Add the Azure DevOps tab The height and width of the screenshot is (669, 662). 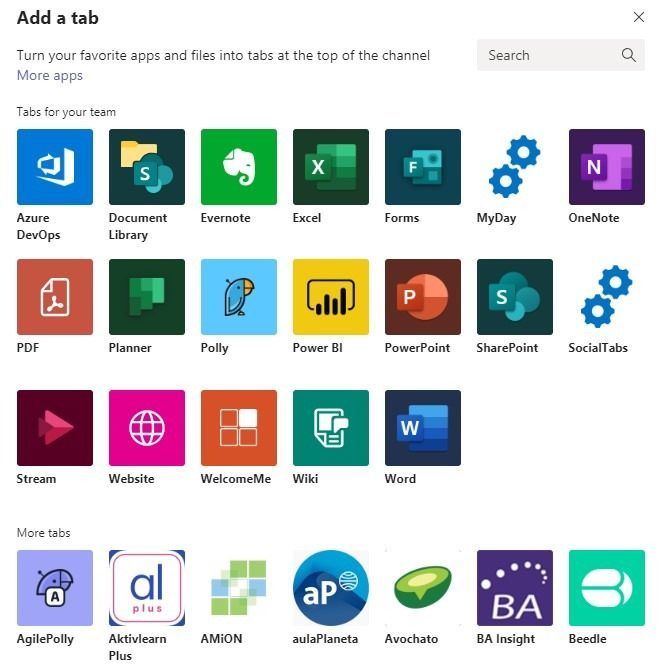(55, 167)
